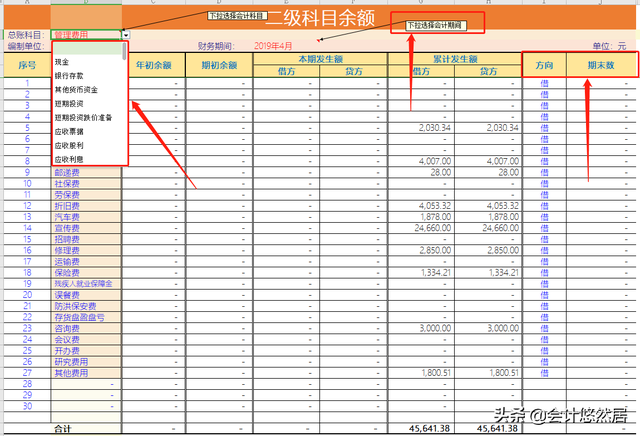Select the 残疾人就业保障金 cell
The width and height of the screenshot is (640, 436).
86,284
